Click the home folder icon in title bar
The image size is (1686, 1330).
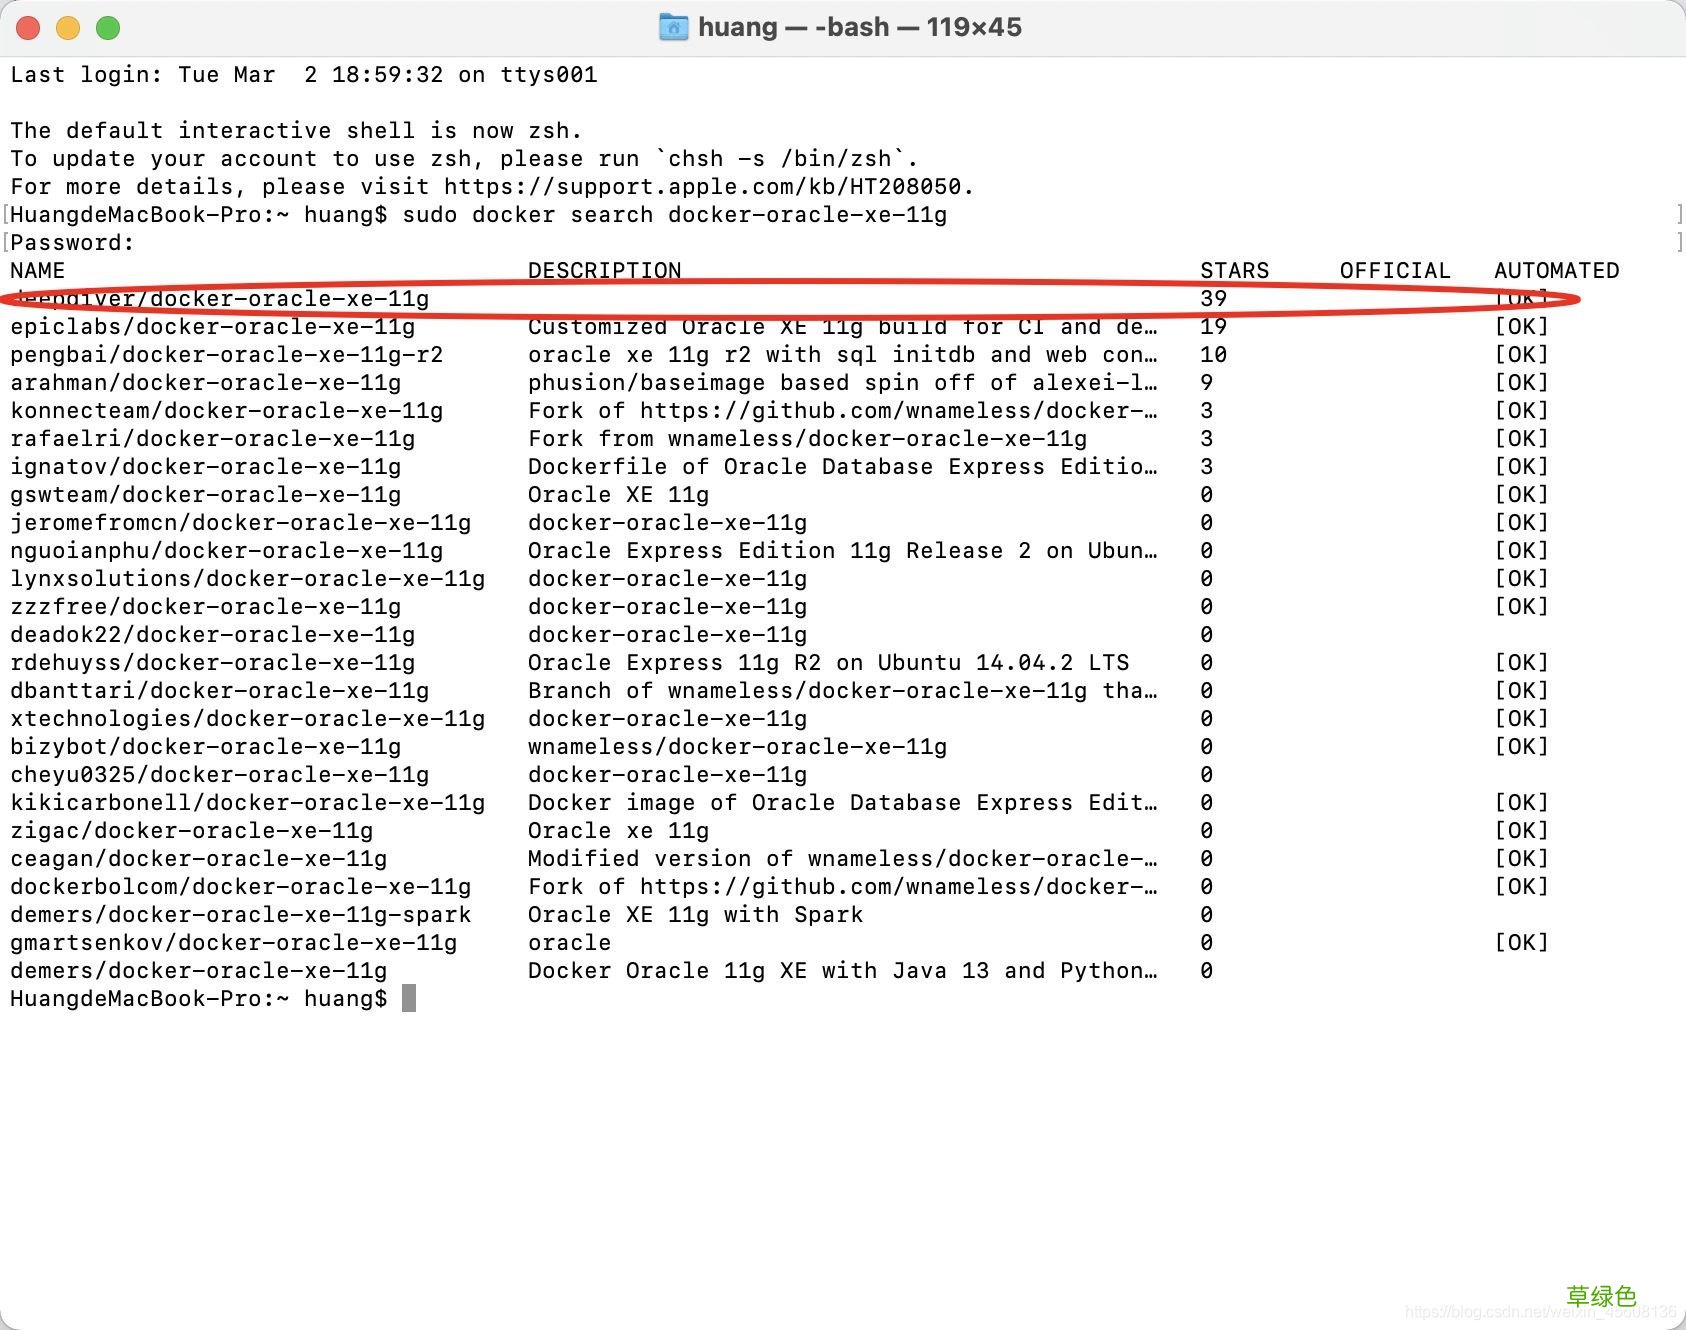674,27
